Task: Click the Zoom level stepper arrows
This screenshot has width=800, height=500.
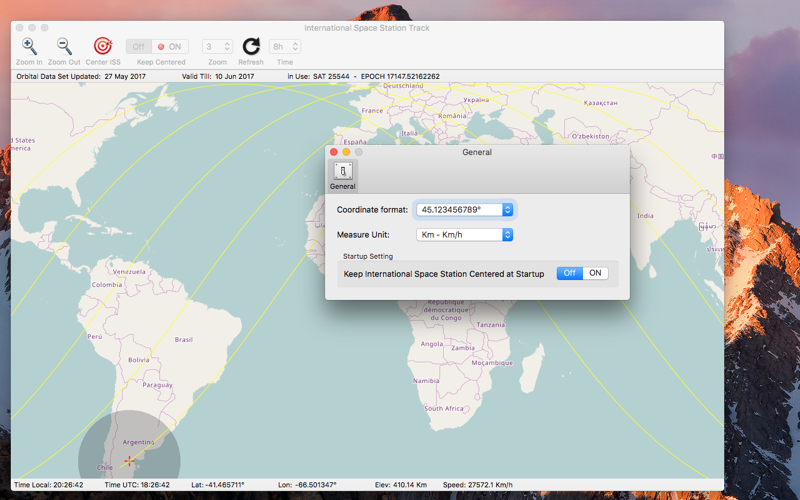Action: 227,46
